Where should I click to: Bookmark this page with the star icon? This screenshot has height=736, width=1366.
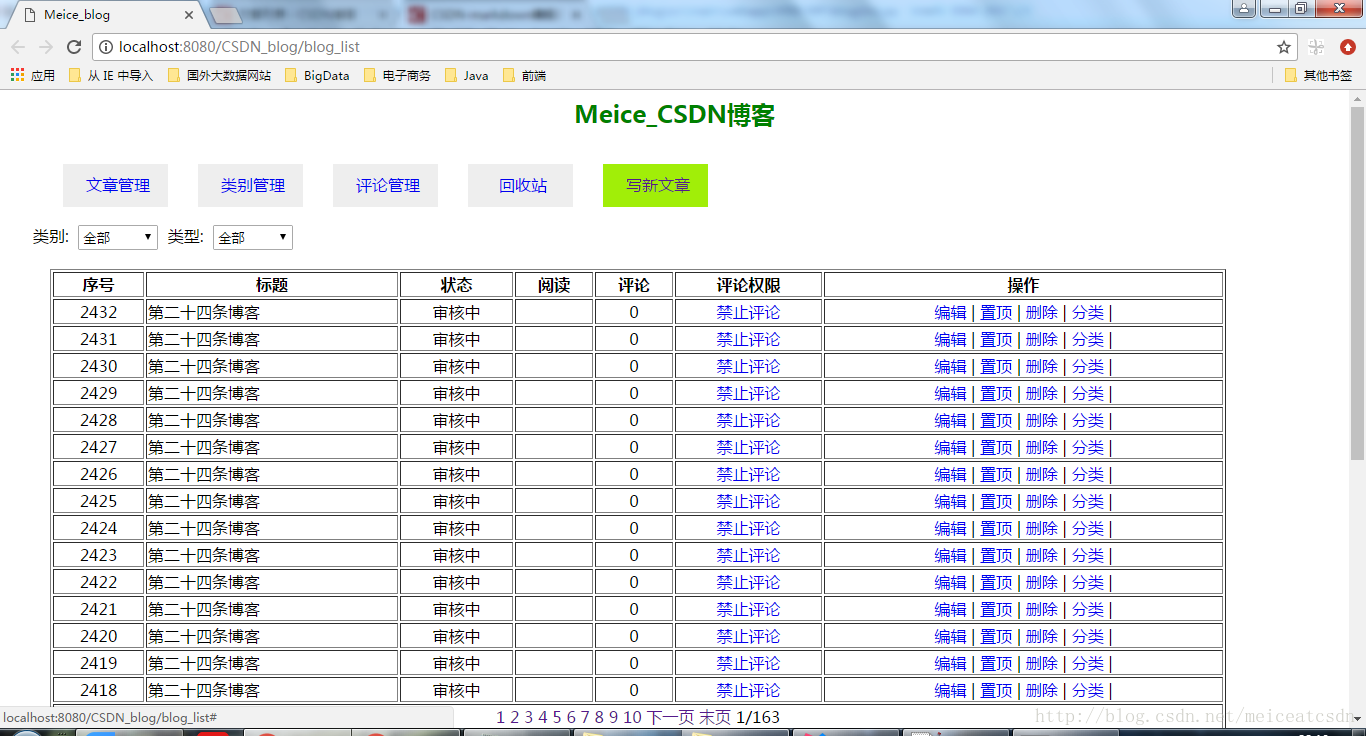pos(1284,47)
